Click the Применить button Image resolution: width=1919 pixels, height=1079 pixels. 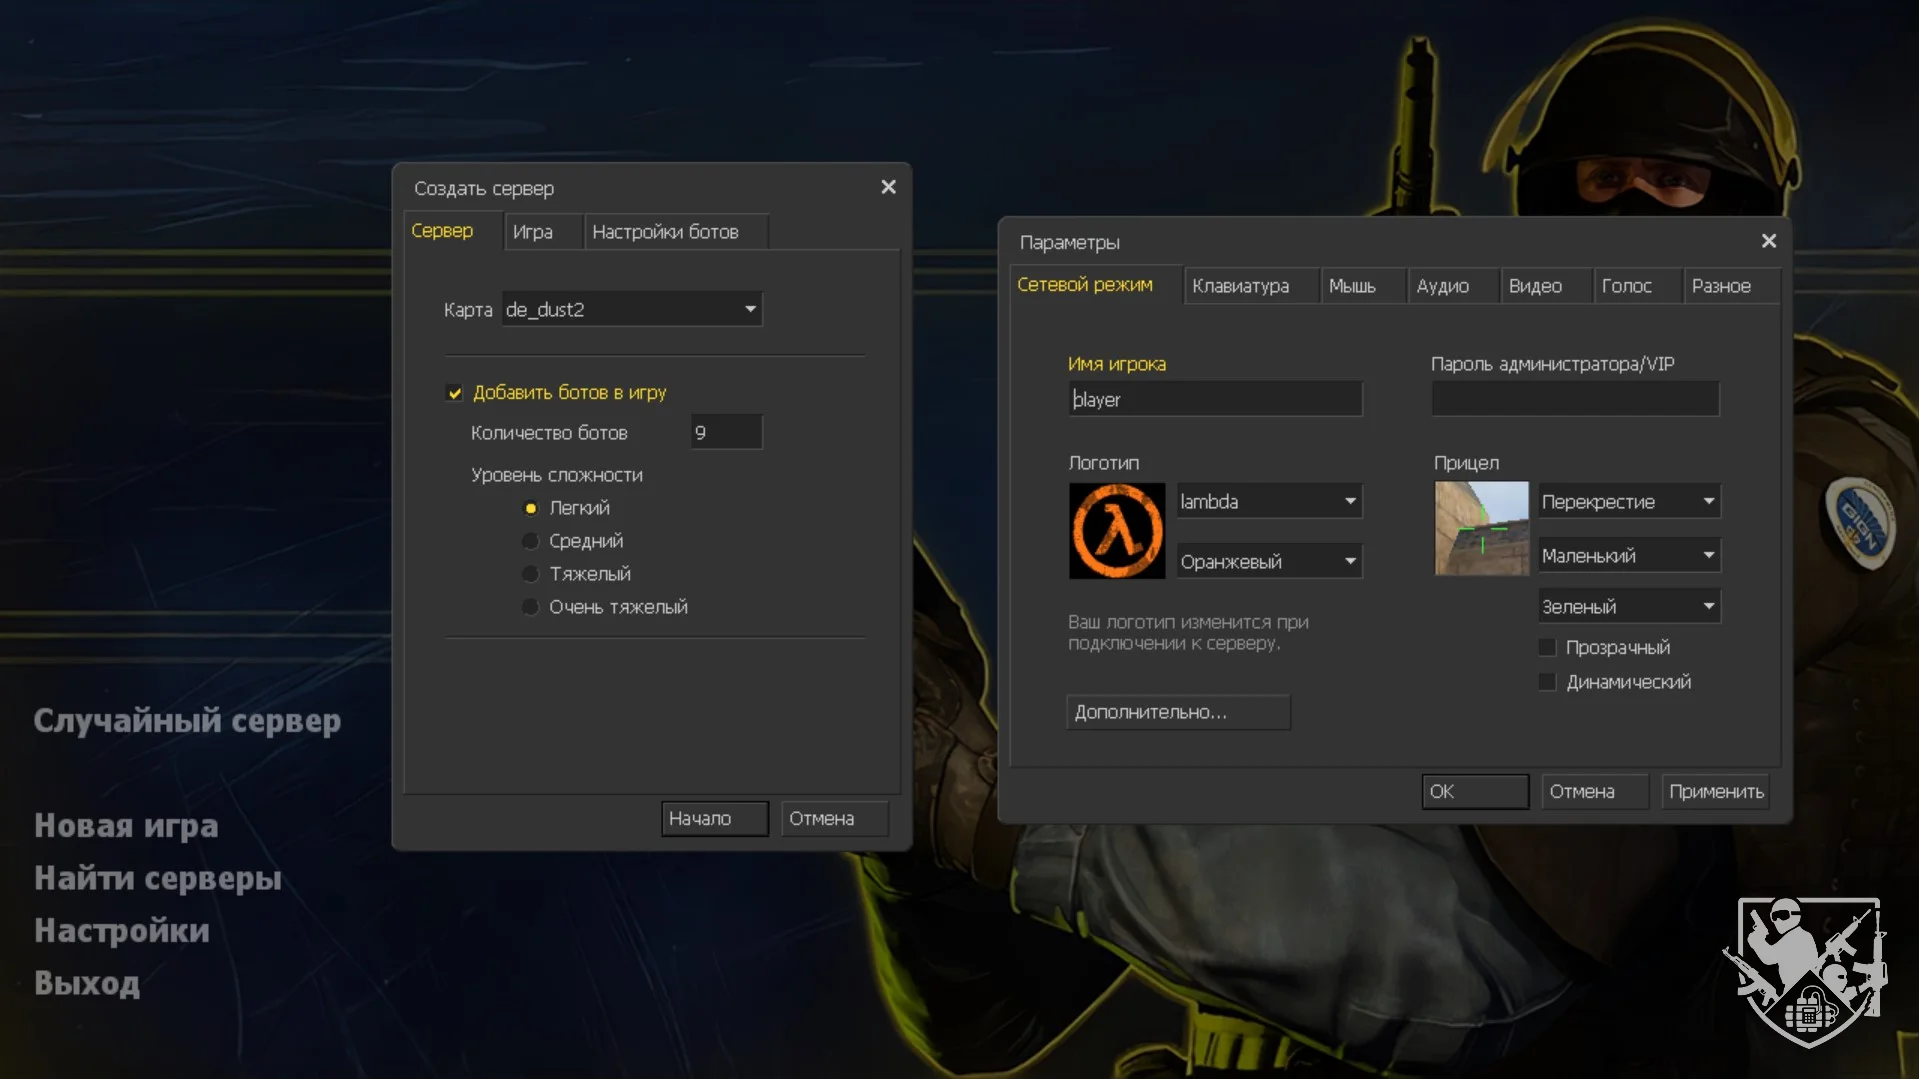pyautogui.click(x=1715, y=792)
